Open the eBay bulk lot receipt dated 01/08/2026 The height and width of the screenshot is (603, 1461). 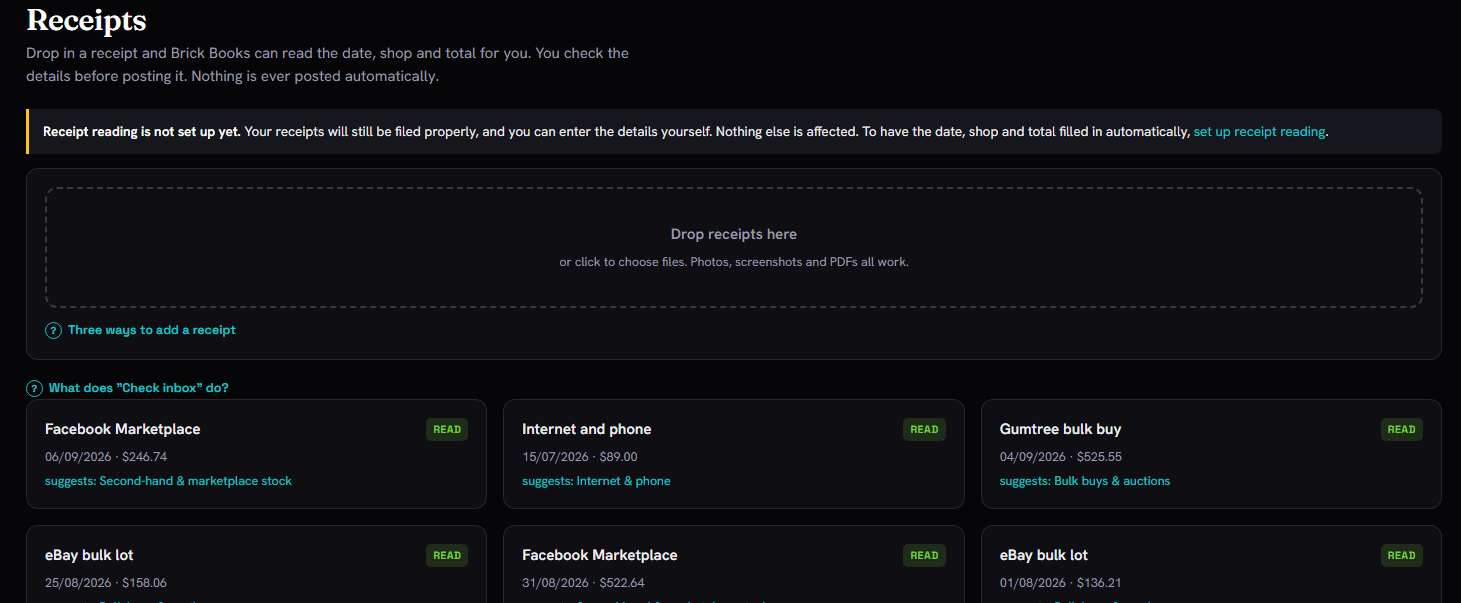pyautogui.click(x=1211, y=564)
